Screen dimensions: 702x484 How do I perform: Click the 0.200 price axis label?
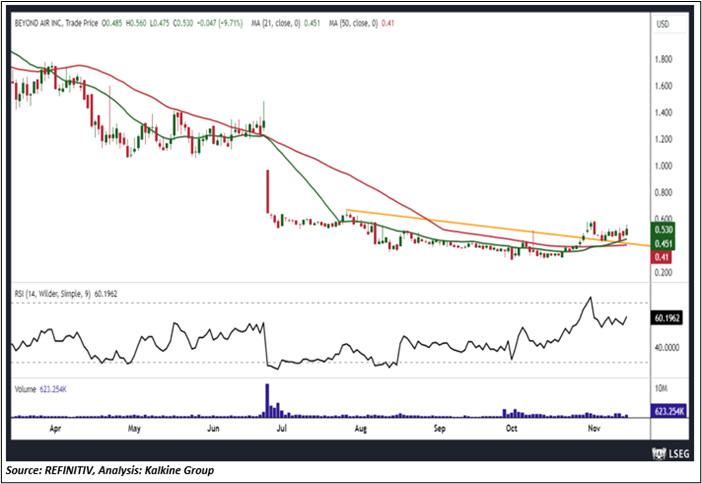click(x=664, y=272)
